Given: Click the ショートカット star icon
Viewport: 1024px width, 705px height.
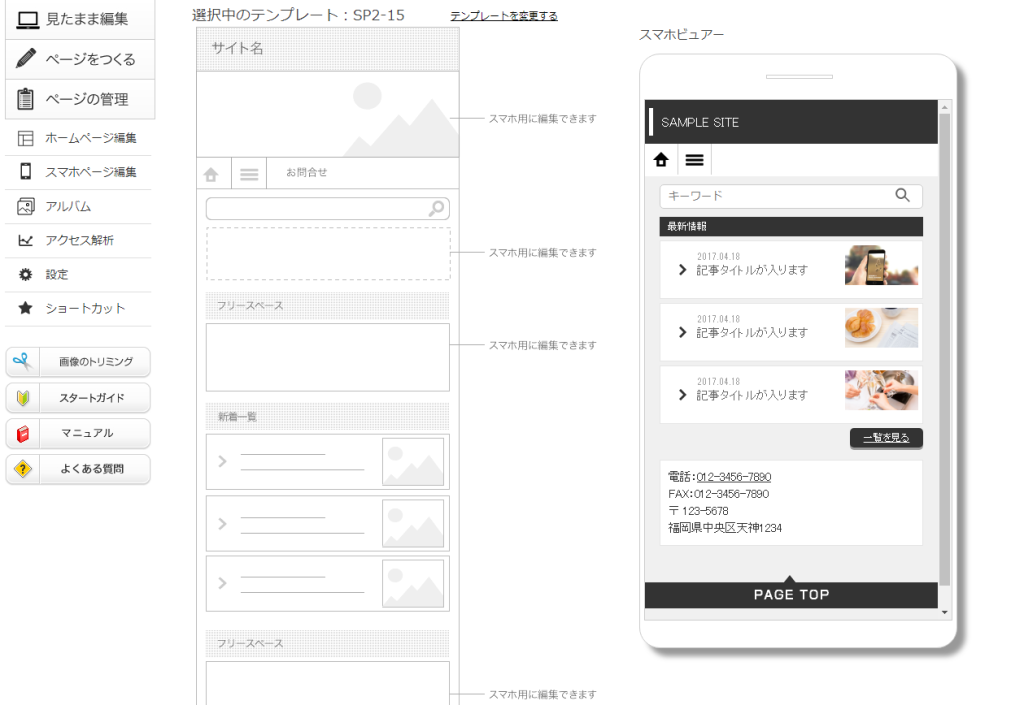Looking at the screenshot, I should coord(27,308).
